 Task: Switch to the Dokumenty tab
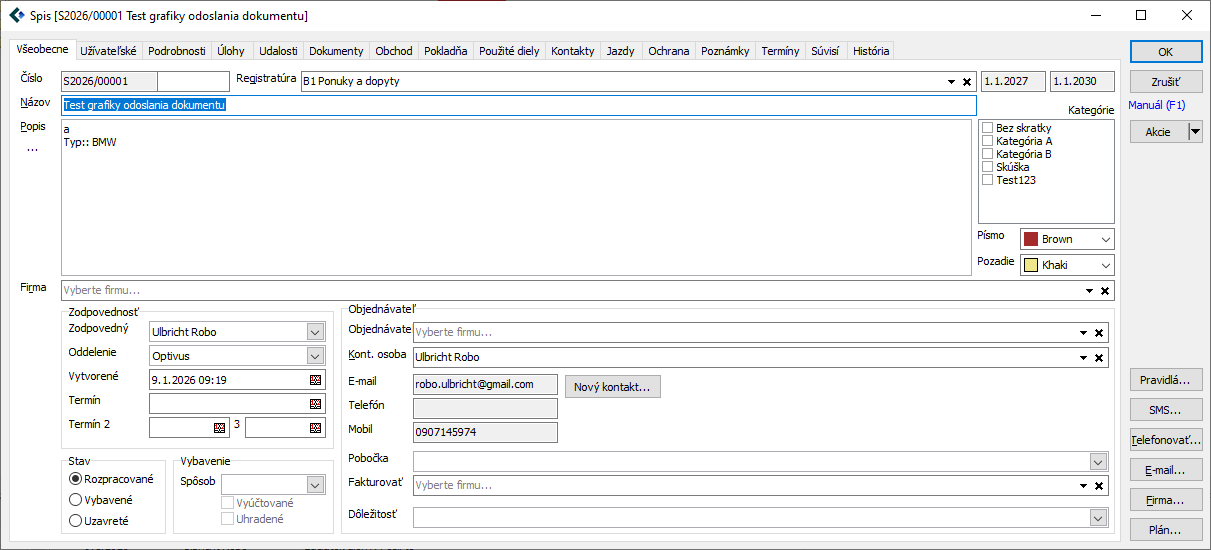[x=336, y=51]
